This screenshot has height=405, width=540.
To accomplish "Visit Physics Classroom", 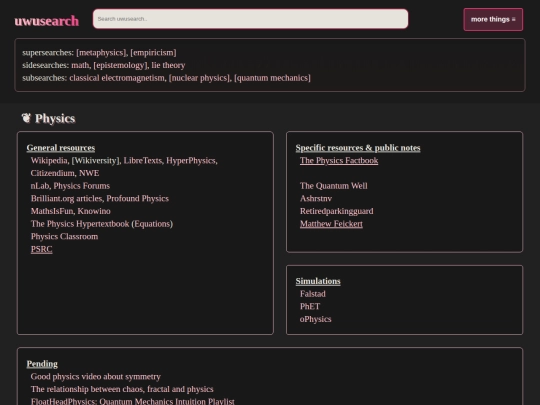I will coord(64,236).
